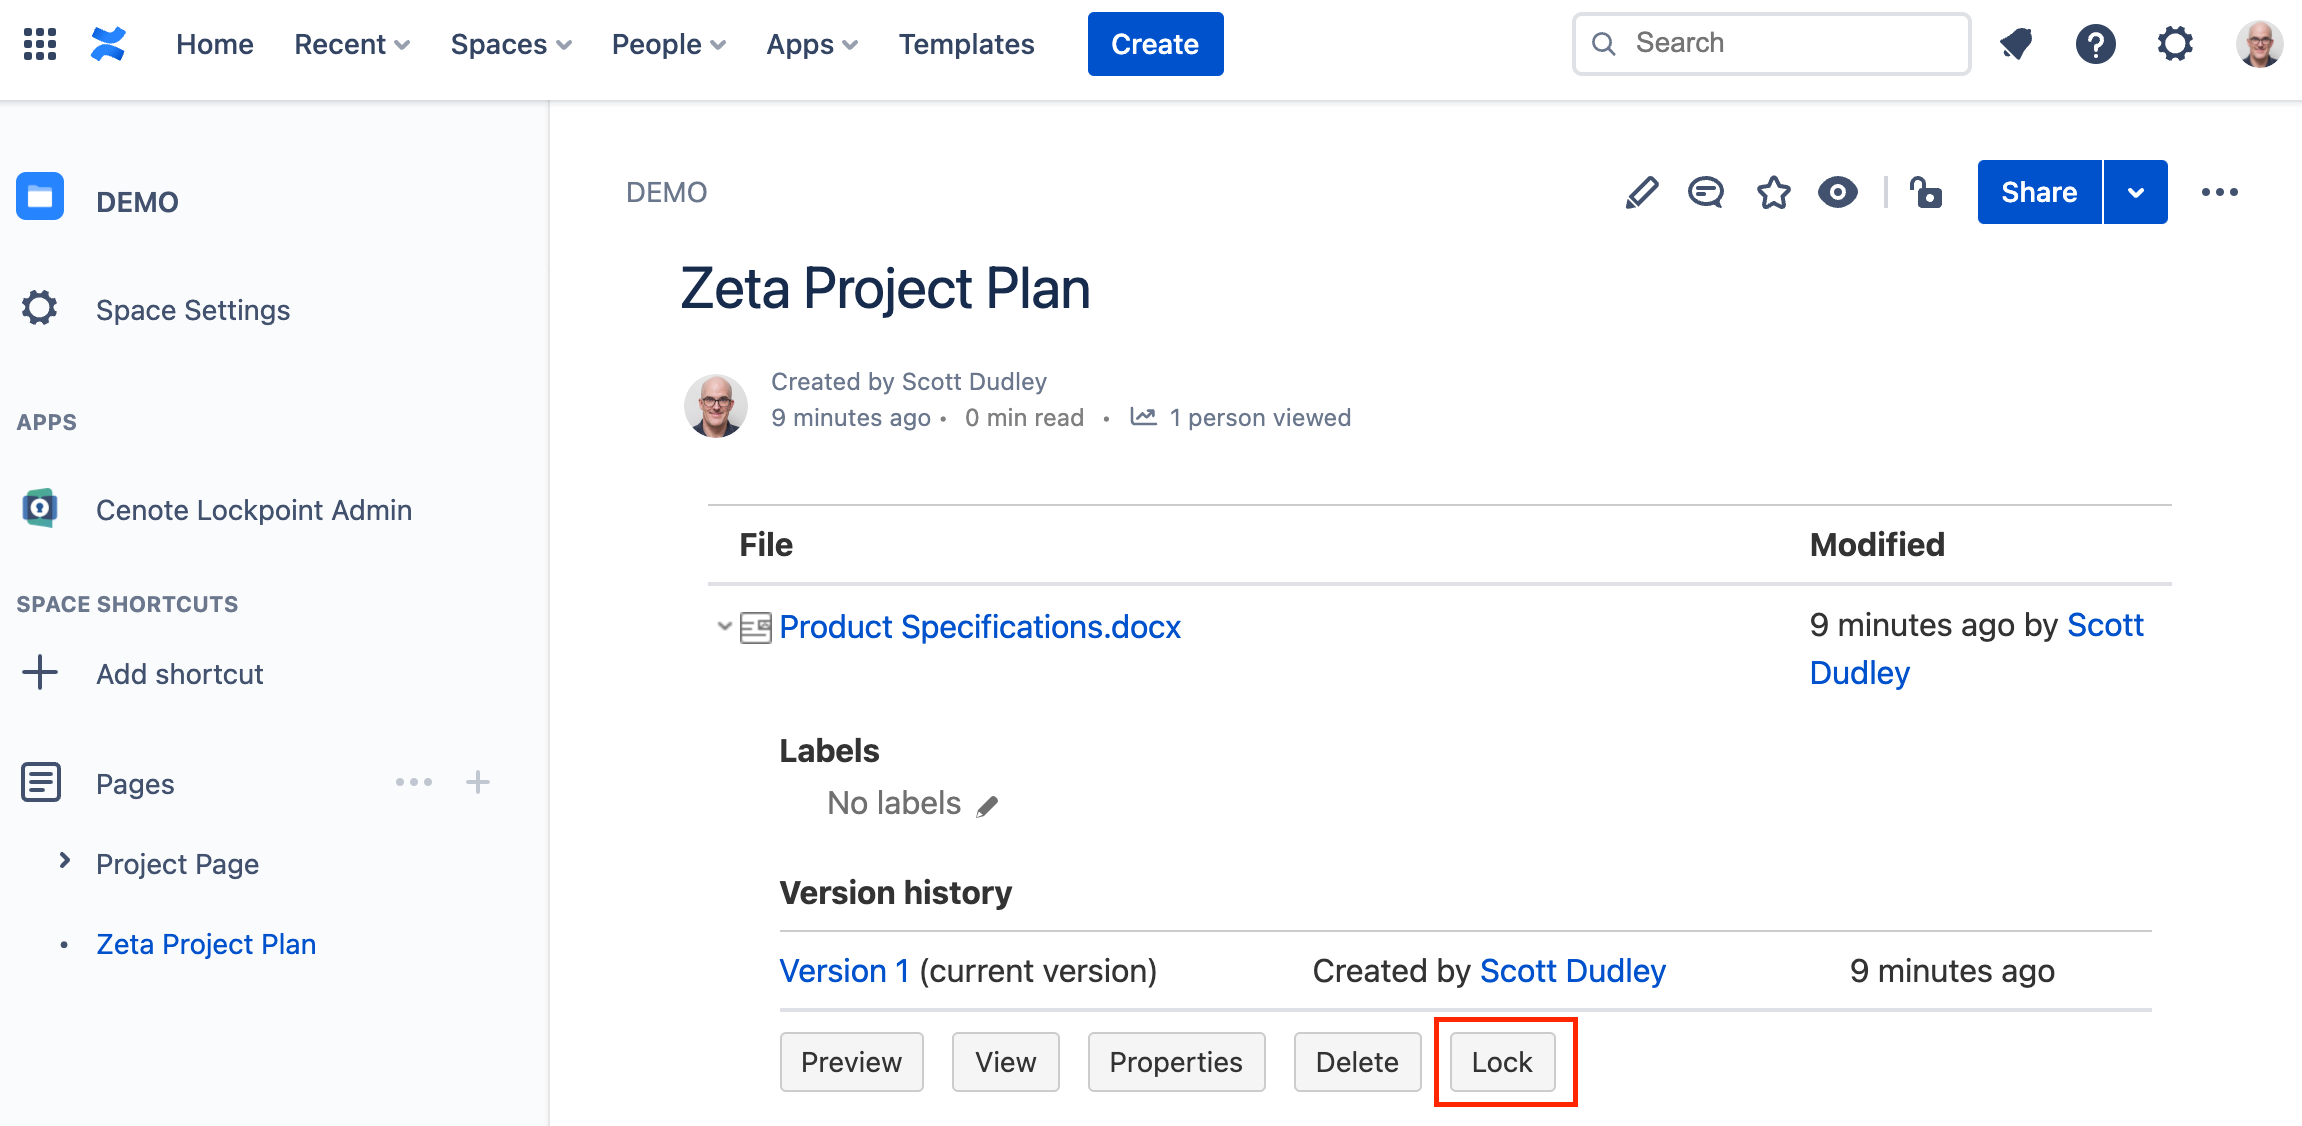Open notifications bell icon
The image size is (2302, 1126).
(x=2016, y=44)
